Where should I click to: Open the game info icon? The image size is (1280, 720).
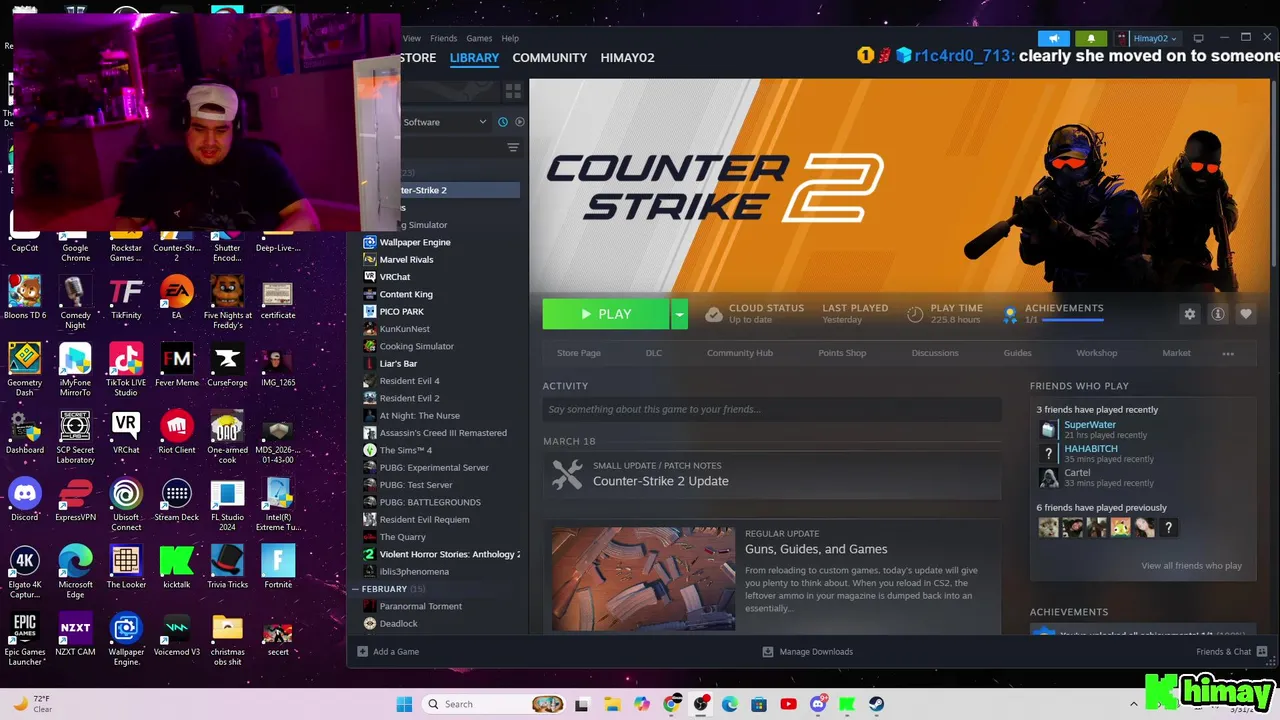[x=1218, y=314]
